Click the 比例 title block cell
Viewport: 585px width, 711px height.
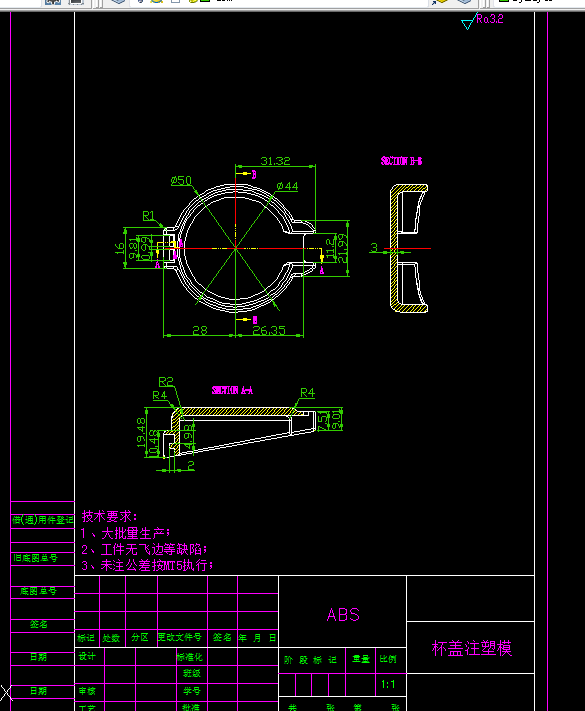point(388,659)
